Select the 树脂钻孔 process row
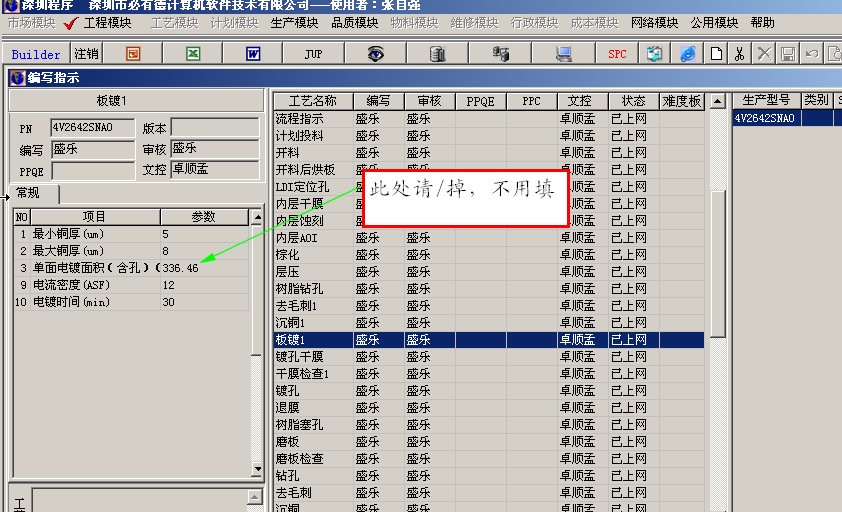Viewport: 842px width, 512px height. pos(489,289)
